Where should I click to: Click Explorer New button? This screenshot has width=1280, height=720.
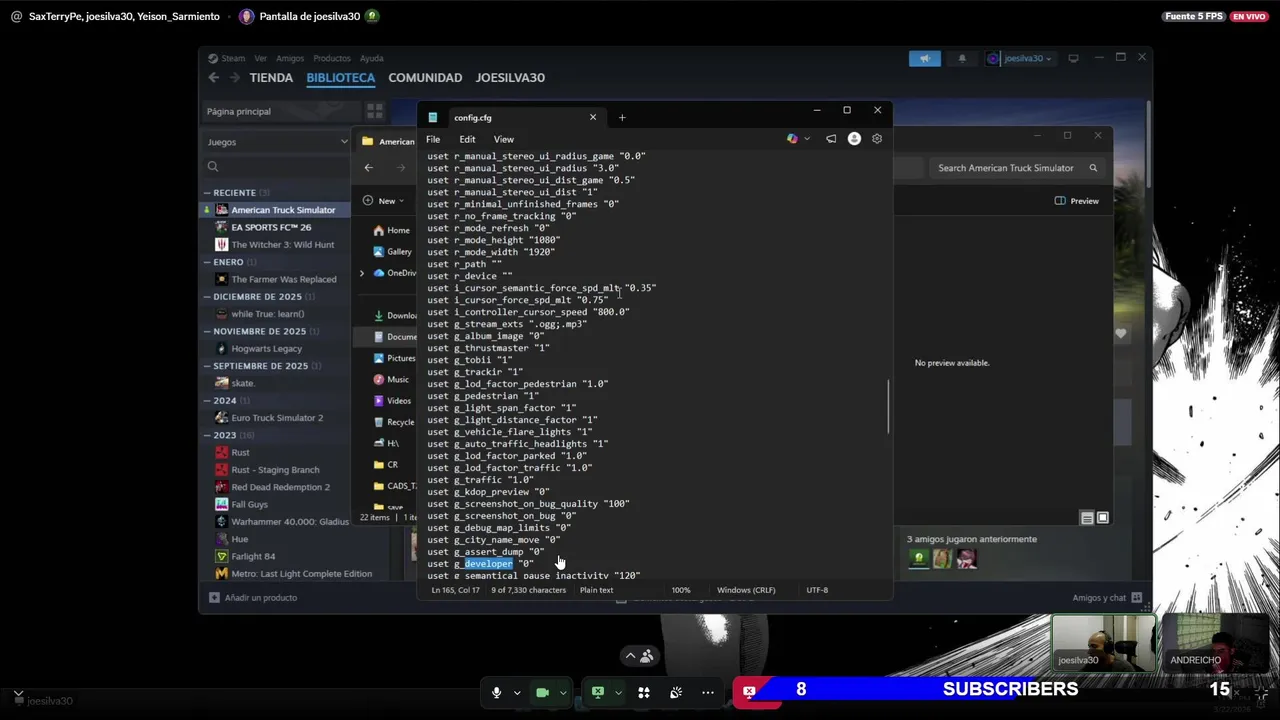pos(385,201)
